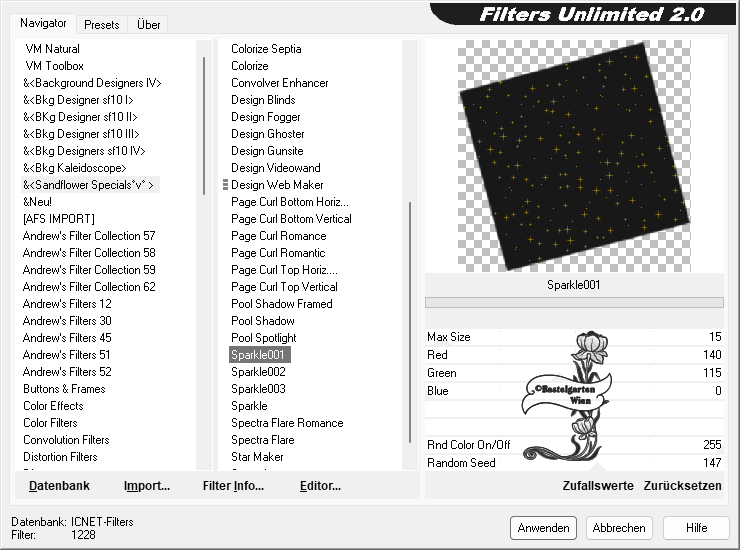
Task: Adjust the Blue value slider
Action: click(574, 390)
